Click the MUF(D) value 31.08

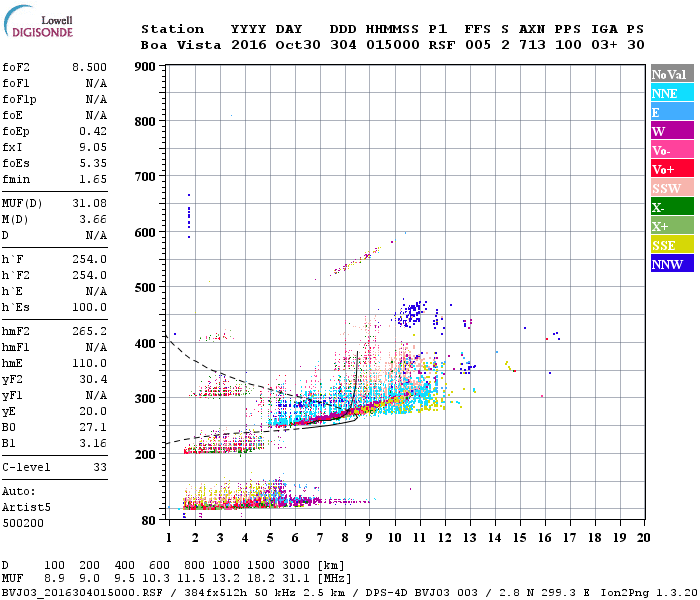click(89, 204)
